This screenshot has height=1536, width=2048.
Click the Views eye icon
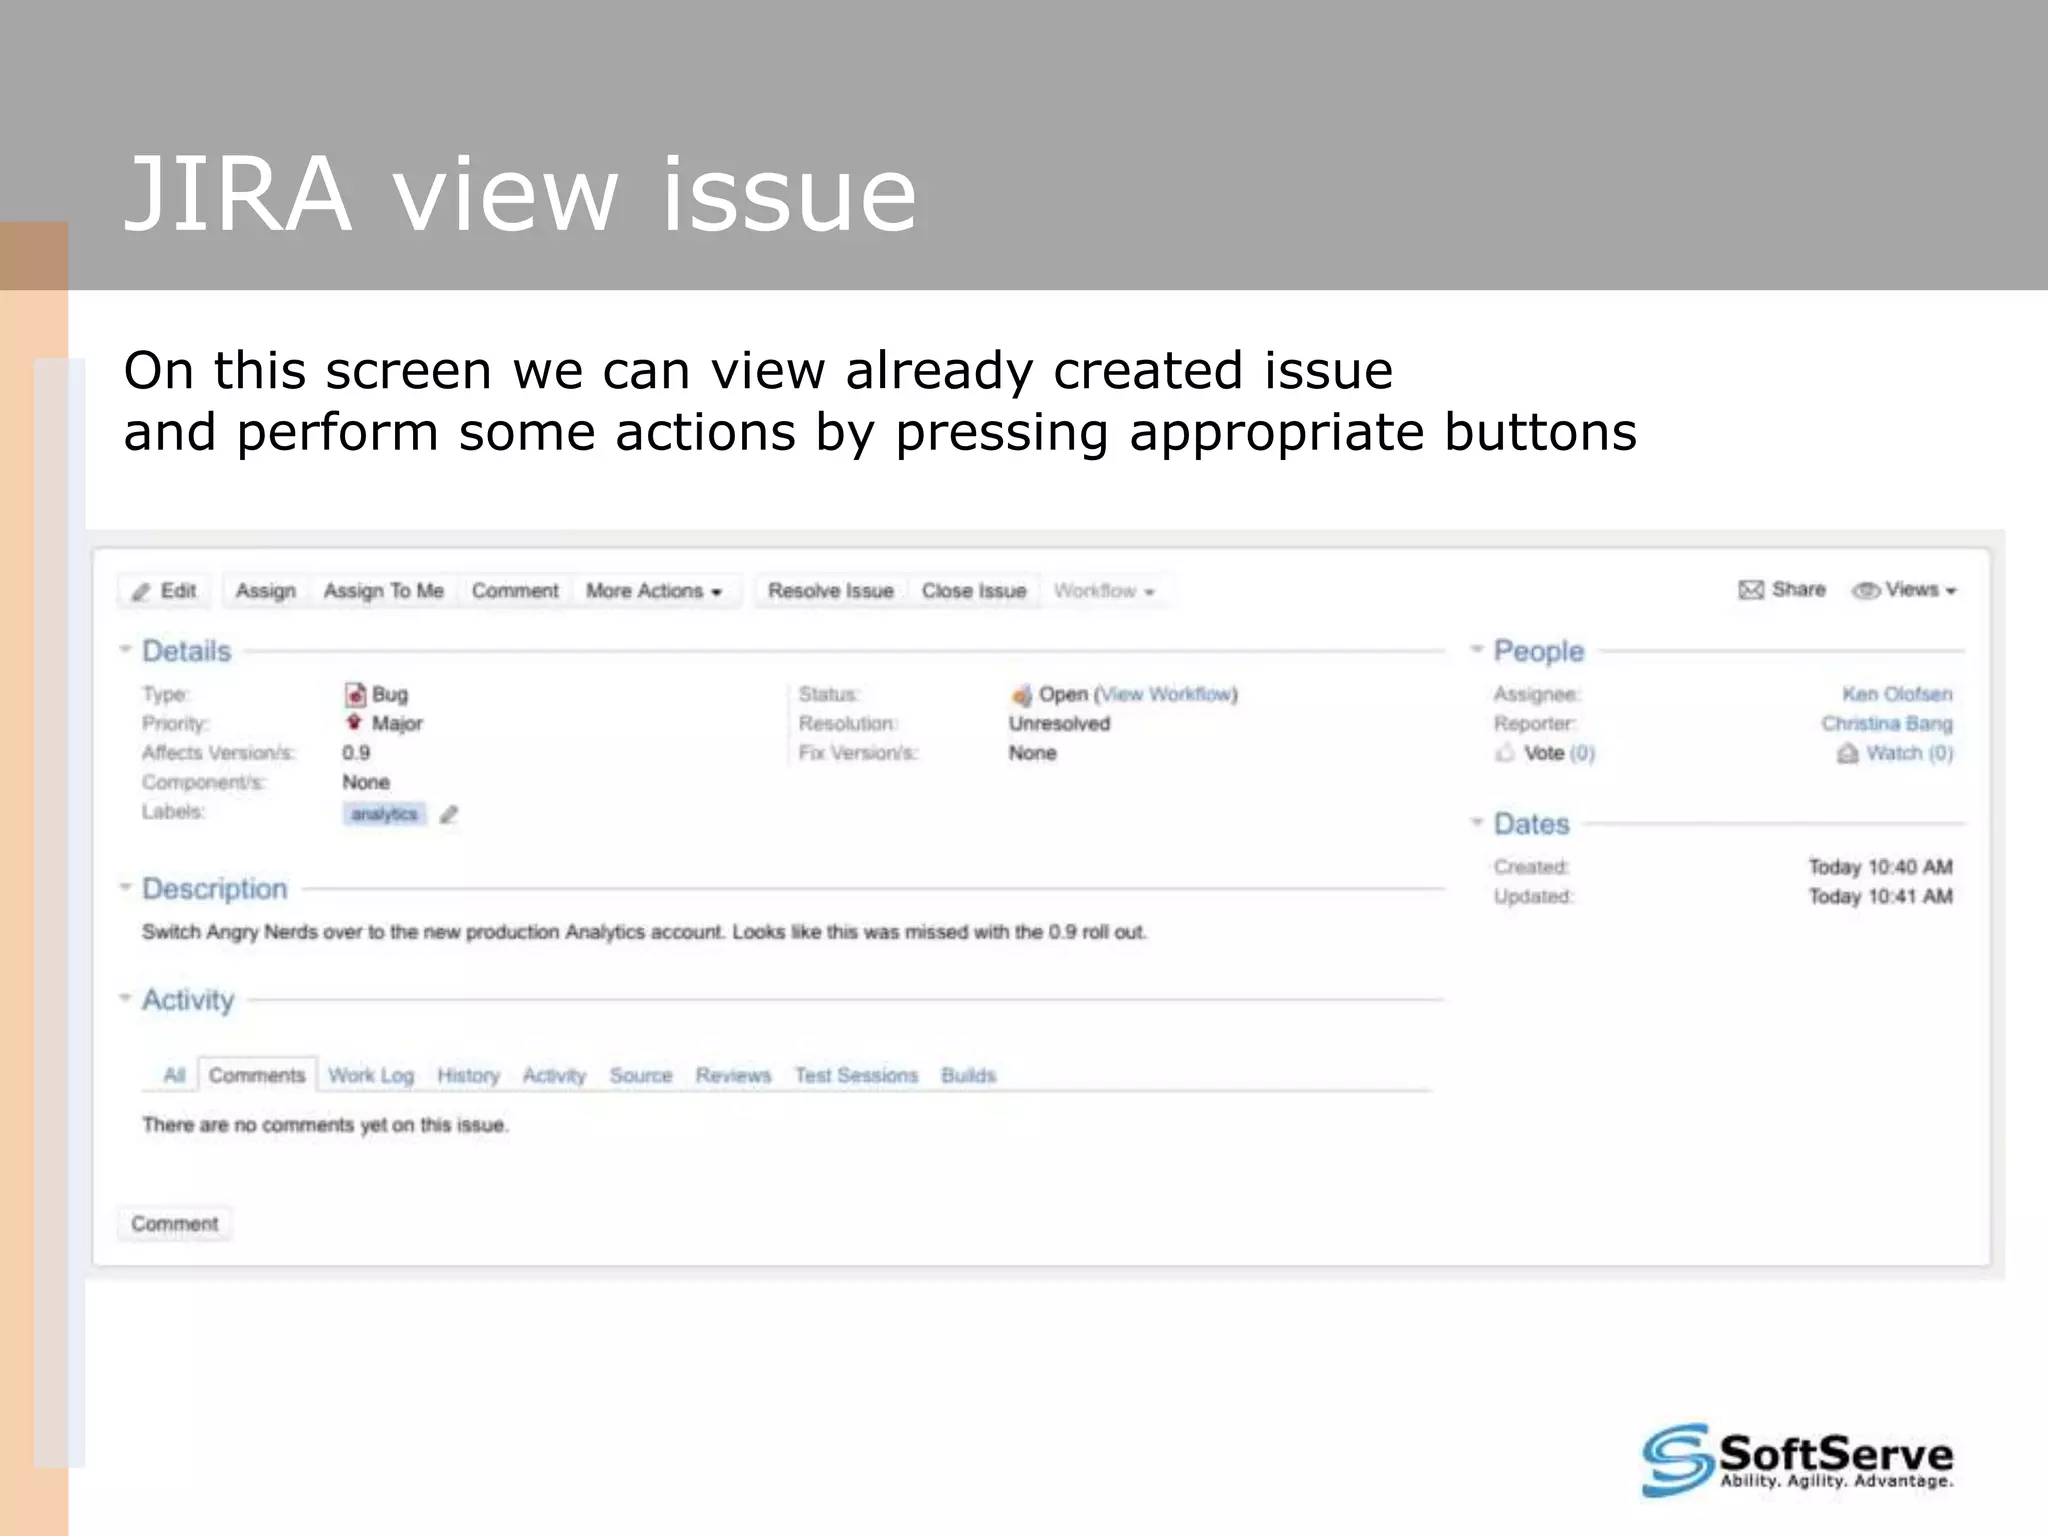[x=1865, y=590]
